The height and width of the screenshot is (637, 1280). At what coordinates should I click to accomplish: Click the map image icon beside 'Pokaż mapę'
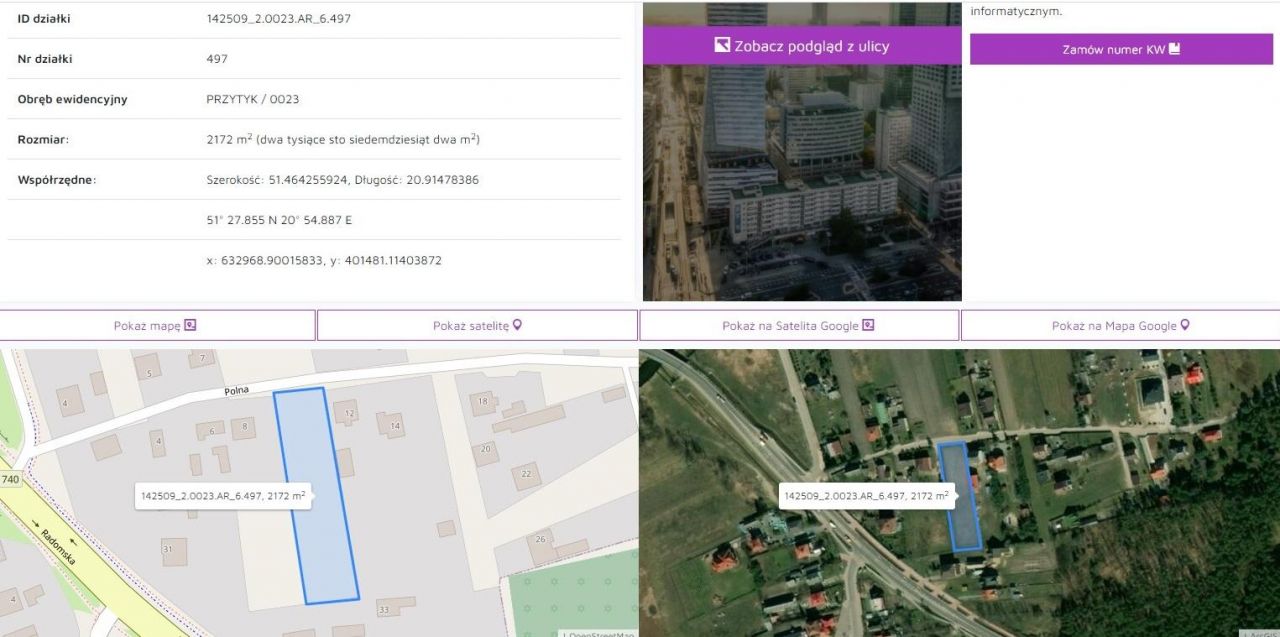[x=192, y=325]
